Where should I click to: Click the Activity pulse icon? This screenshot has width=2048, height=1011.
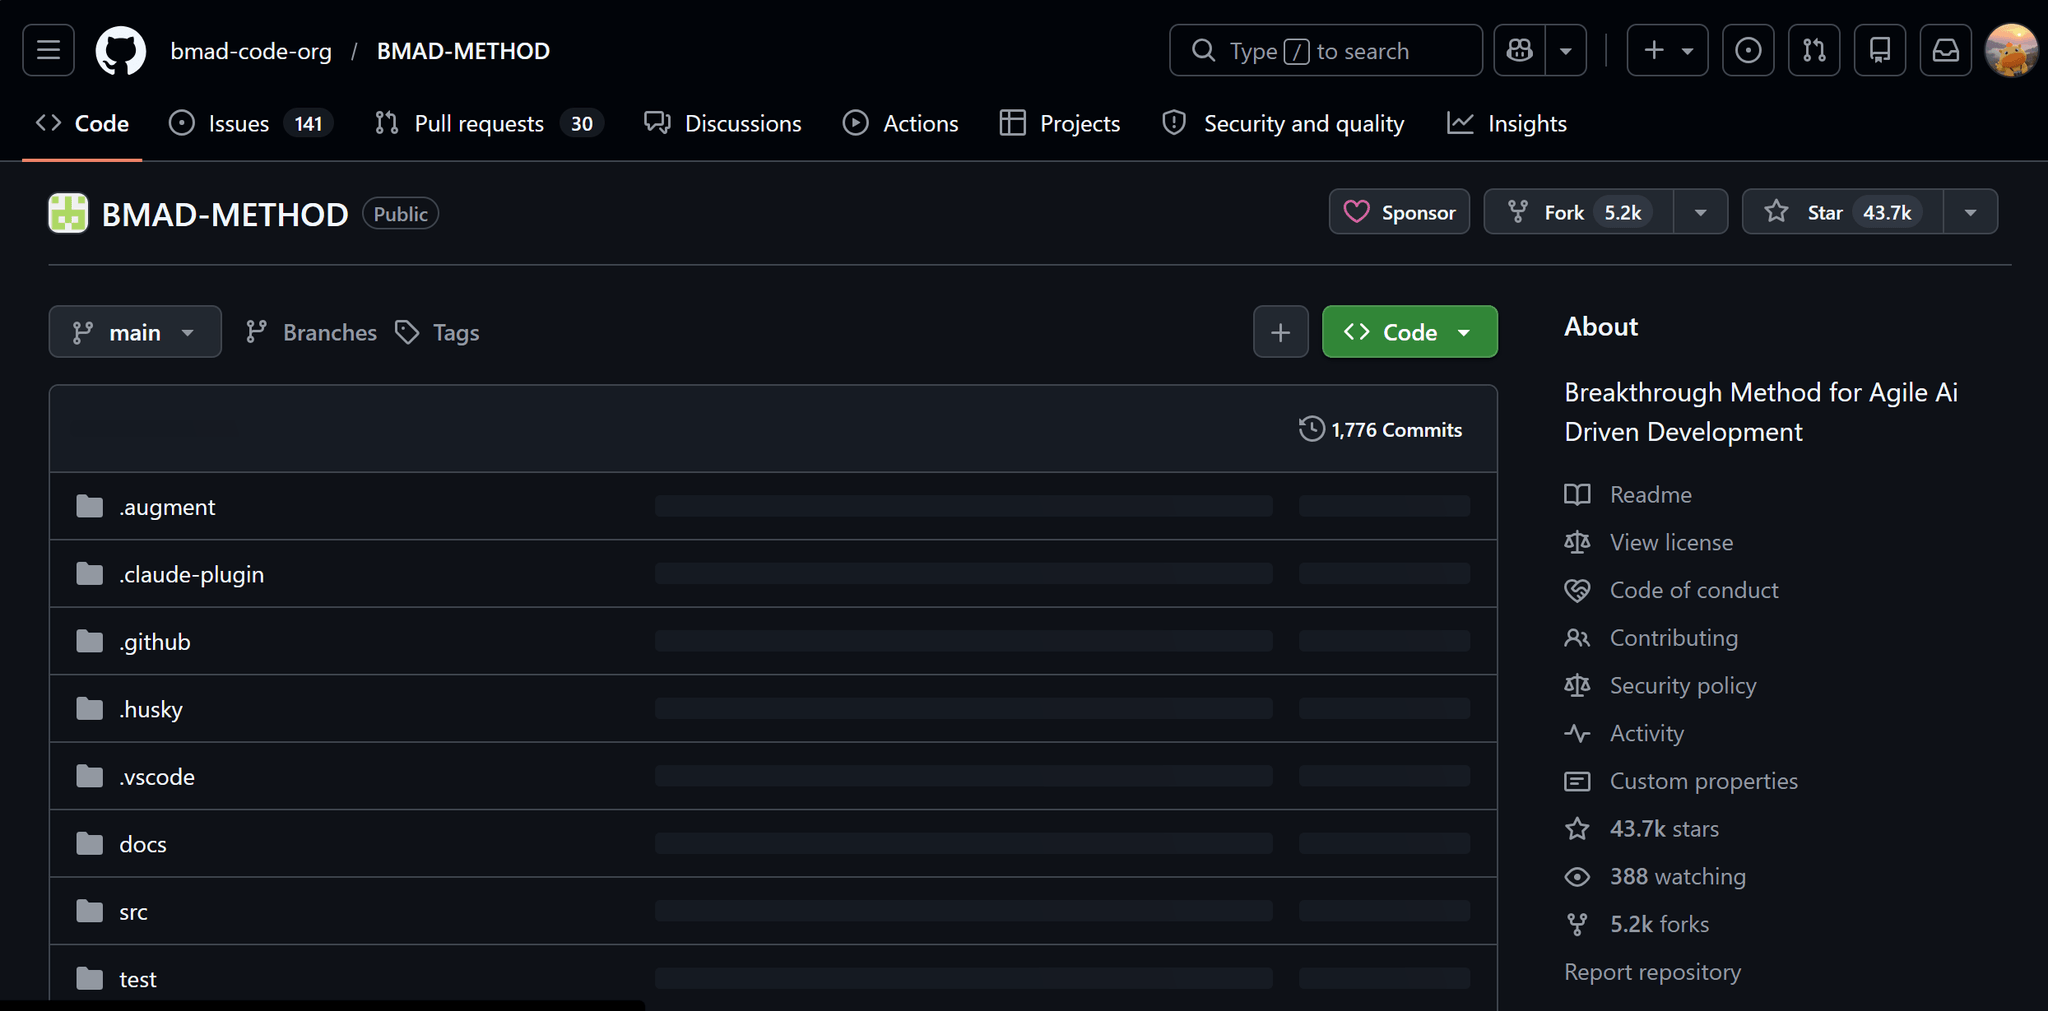coord(1577,733)
